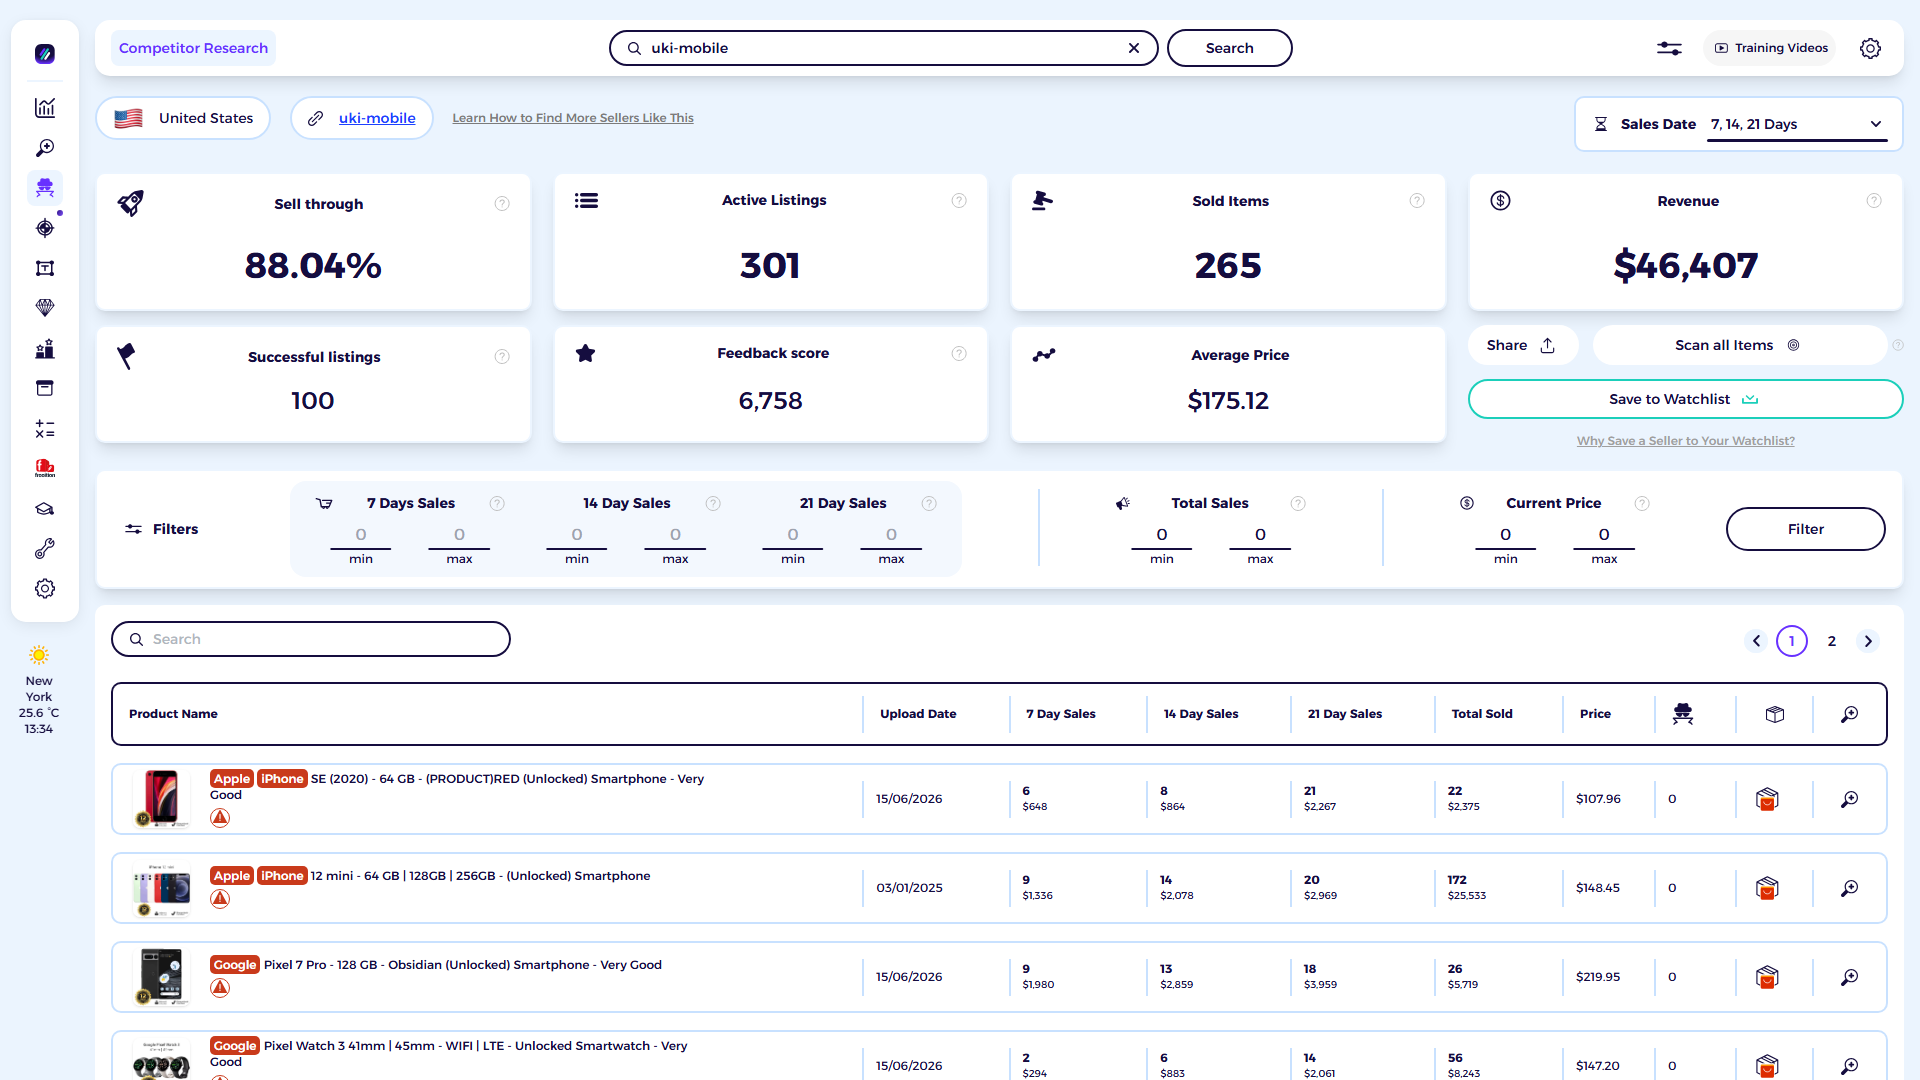Open the archive box sidebar icon

pyautogui.click(x=45, y=388)
